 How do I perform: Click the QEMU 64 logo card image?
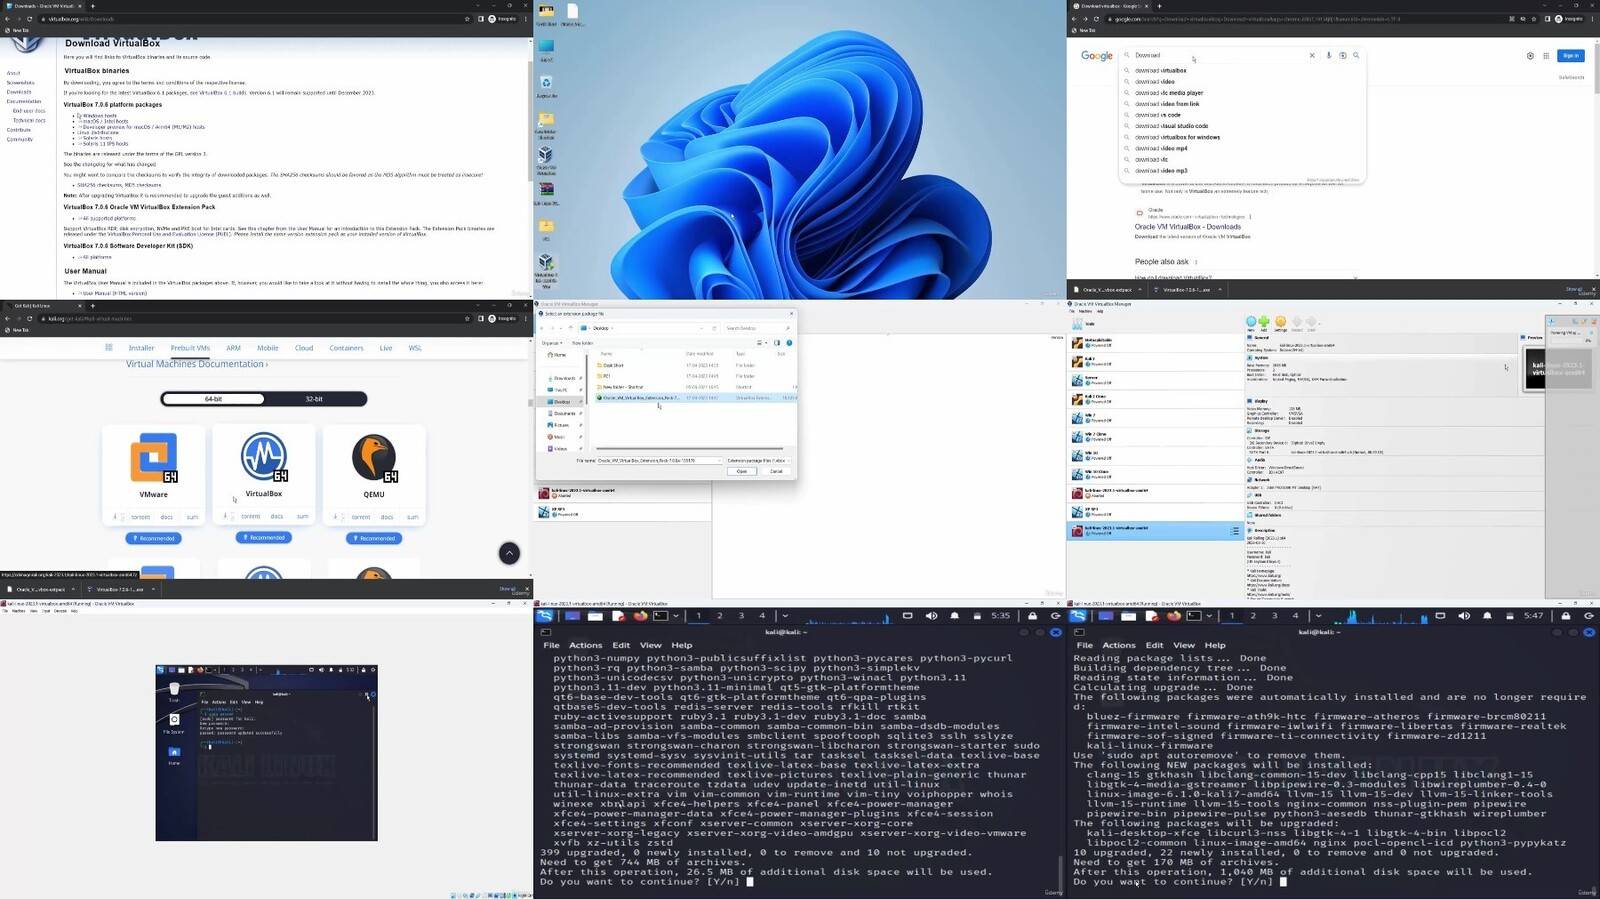(x=374, y=459)
